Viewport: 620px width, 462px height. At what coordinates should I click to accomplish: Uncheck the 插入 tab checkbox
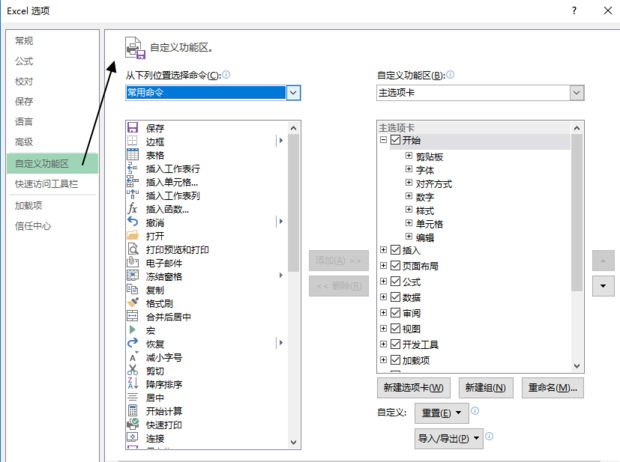point(395,250)
